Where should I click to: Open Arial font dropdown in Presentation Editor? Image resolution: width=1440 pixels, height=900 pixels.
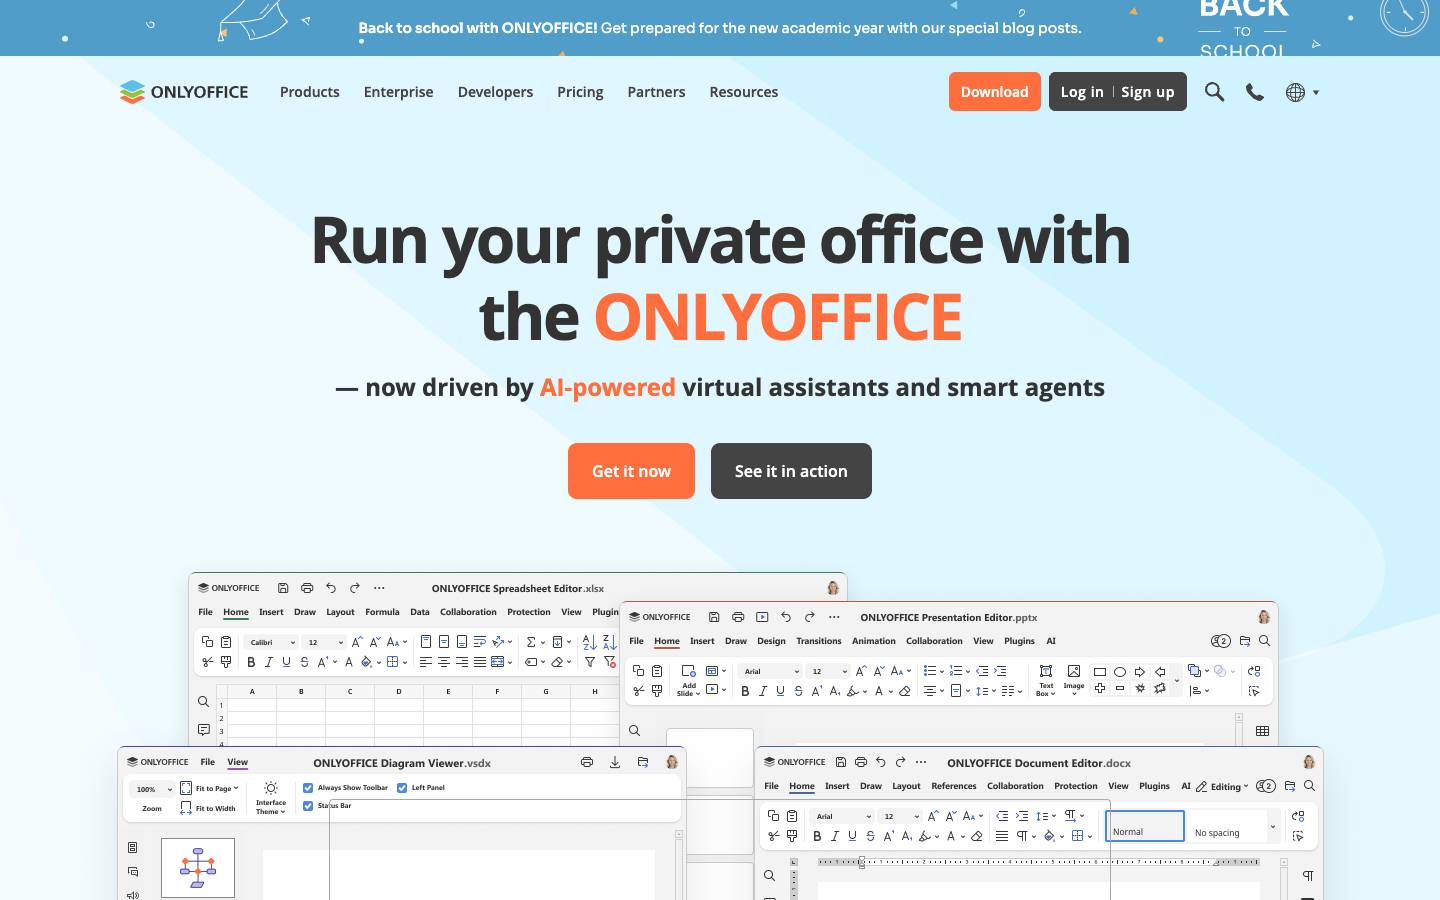[x=771, y=671]
